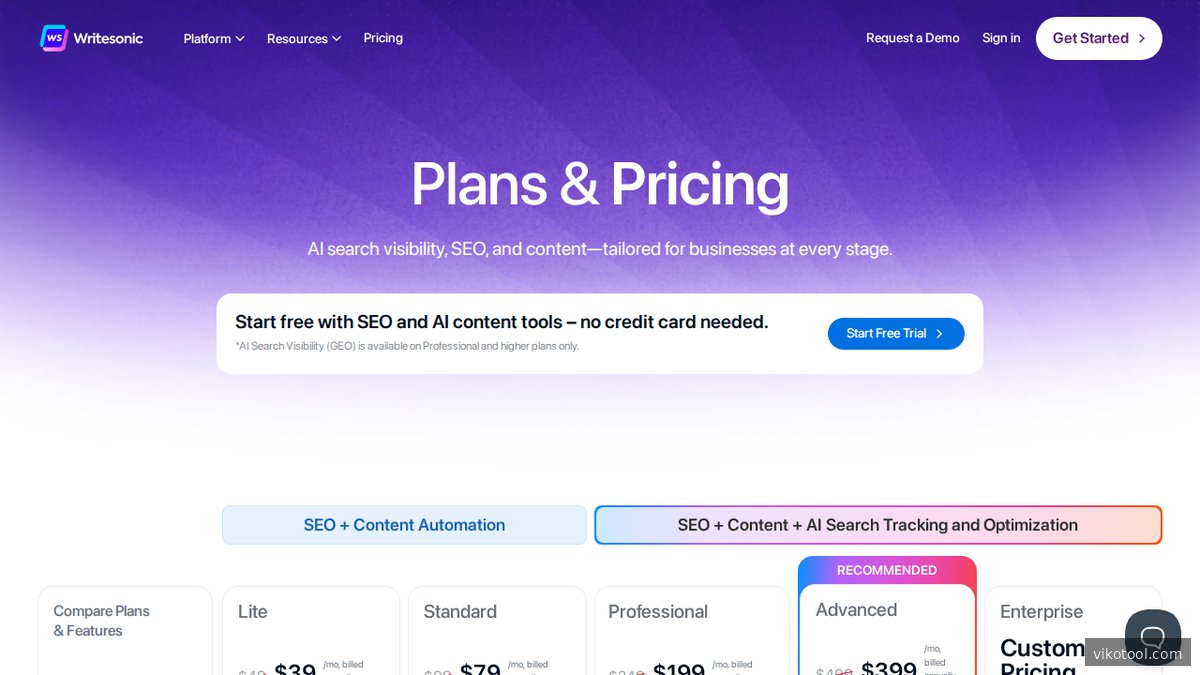Viewport: 1200px width, 675px height.
Task: Select the SEO + Content Automation plan toggle
Action: 404,524
